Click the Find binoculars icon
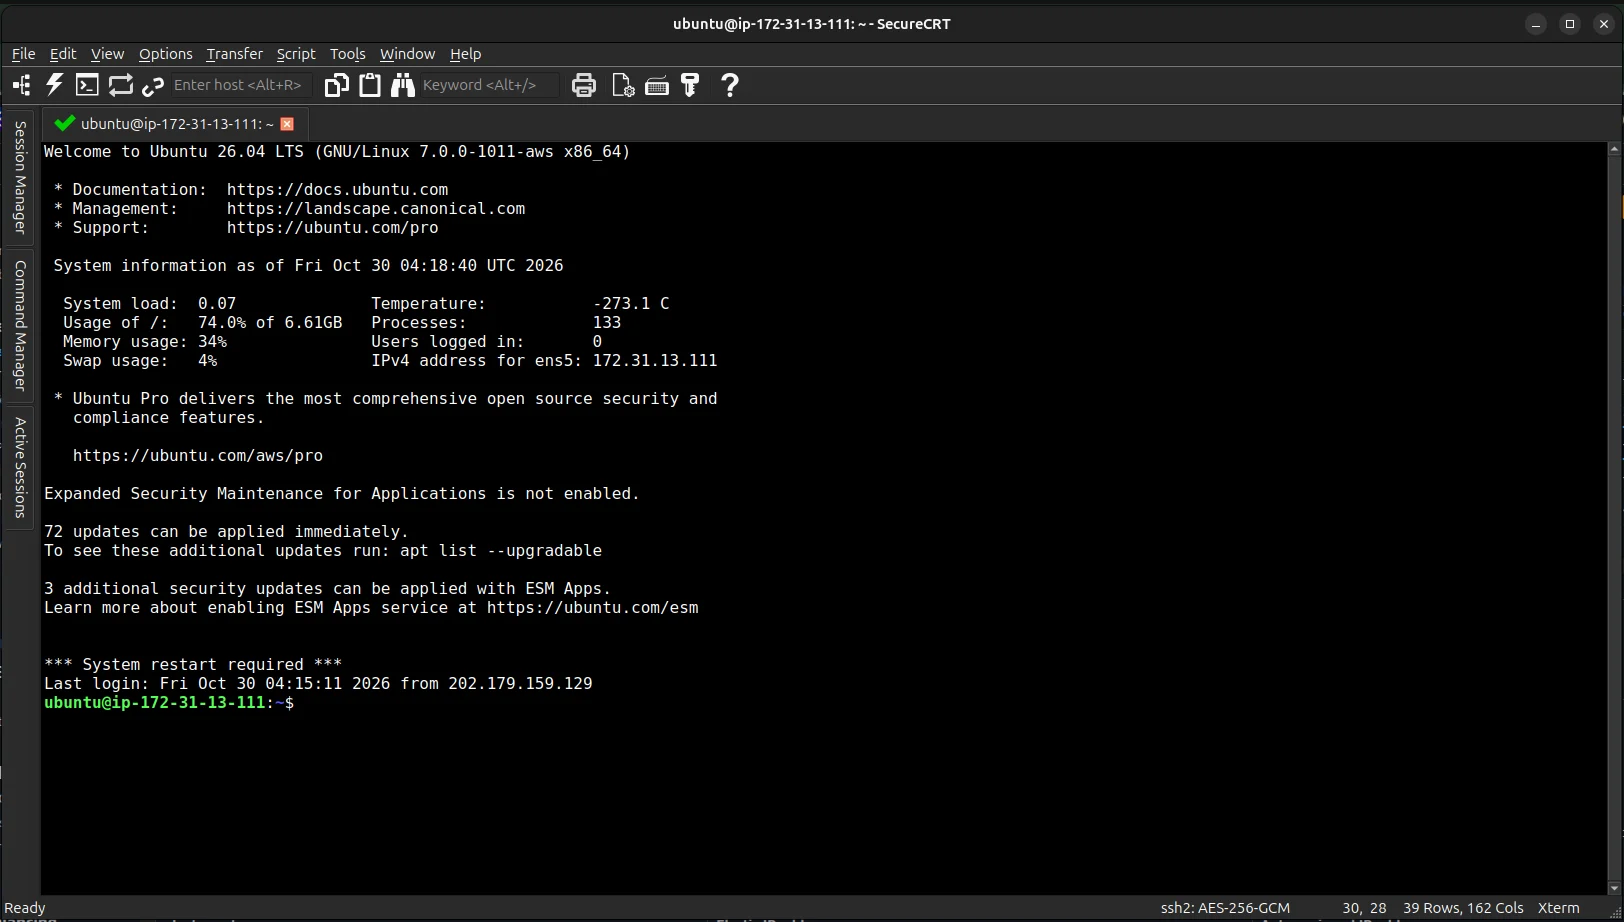Viewport: 1624px width, 922px height. tap(403, 86)
